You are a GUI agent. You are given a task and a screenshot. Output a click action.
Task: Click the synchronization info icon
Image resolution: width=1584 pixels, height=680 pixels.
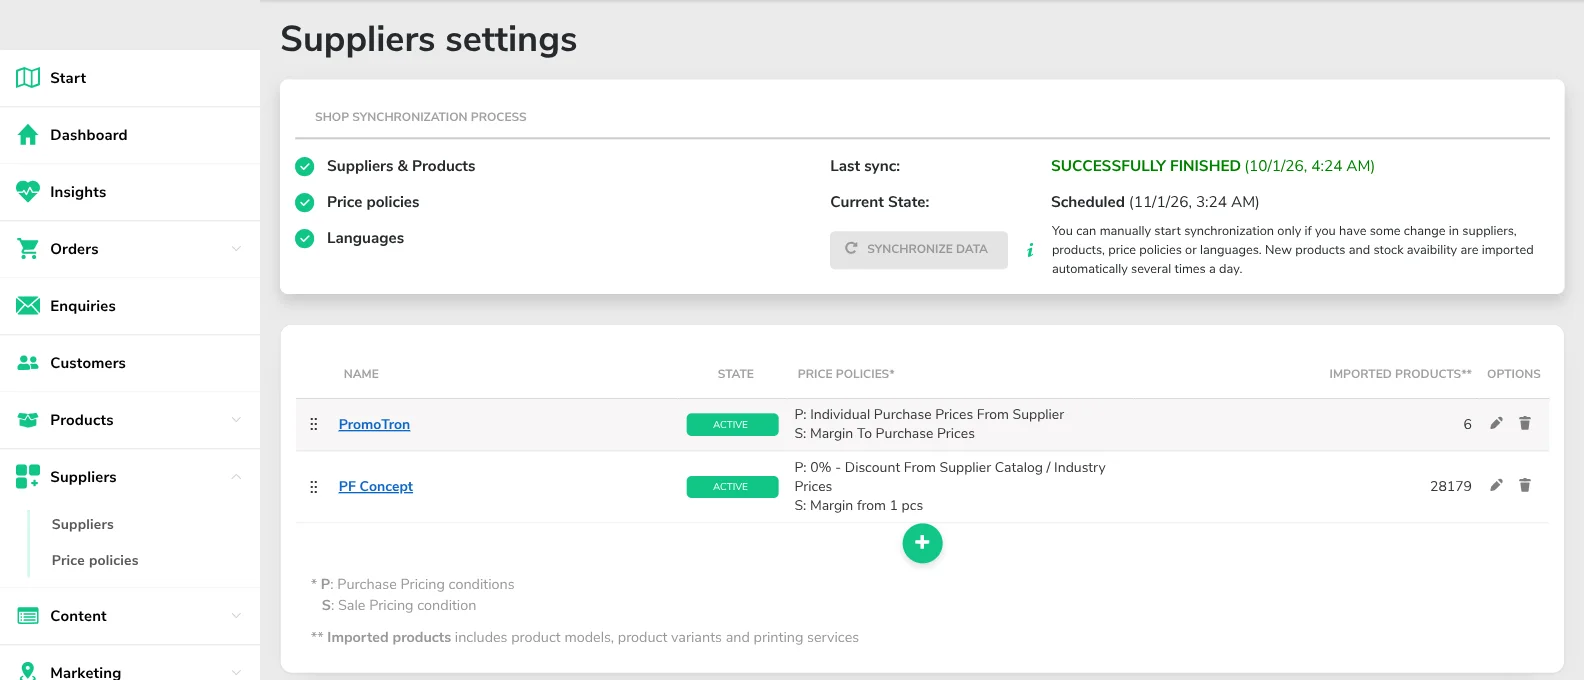[1030, 250]
